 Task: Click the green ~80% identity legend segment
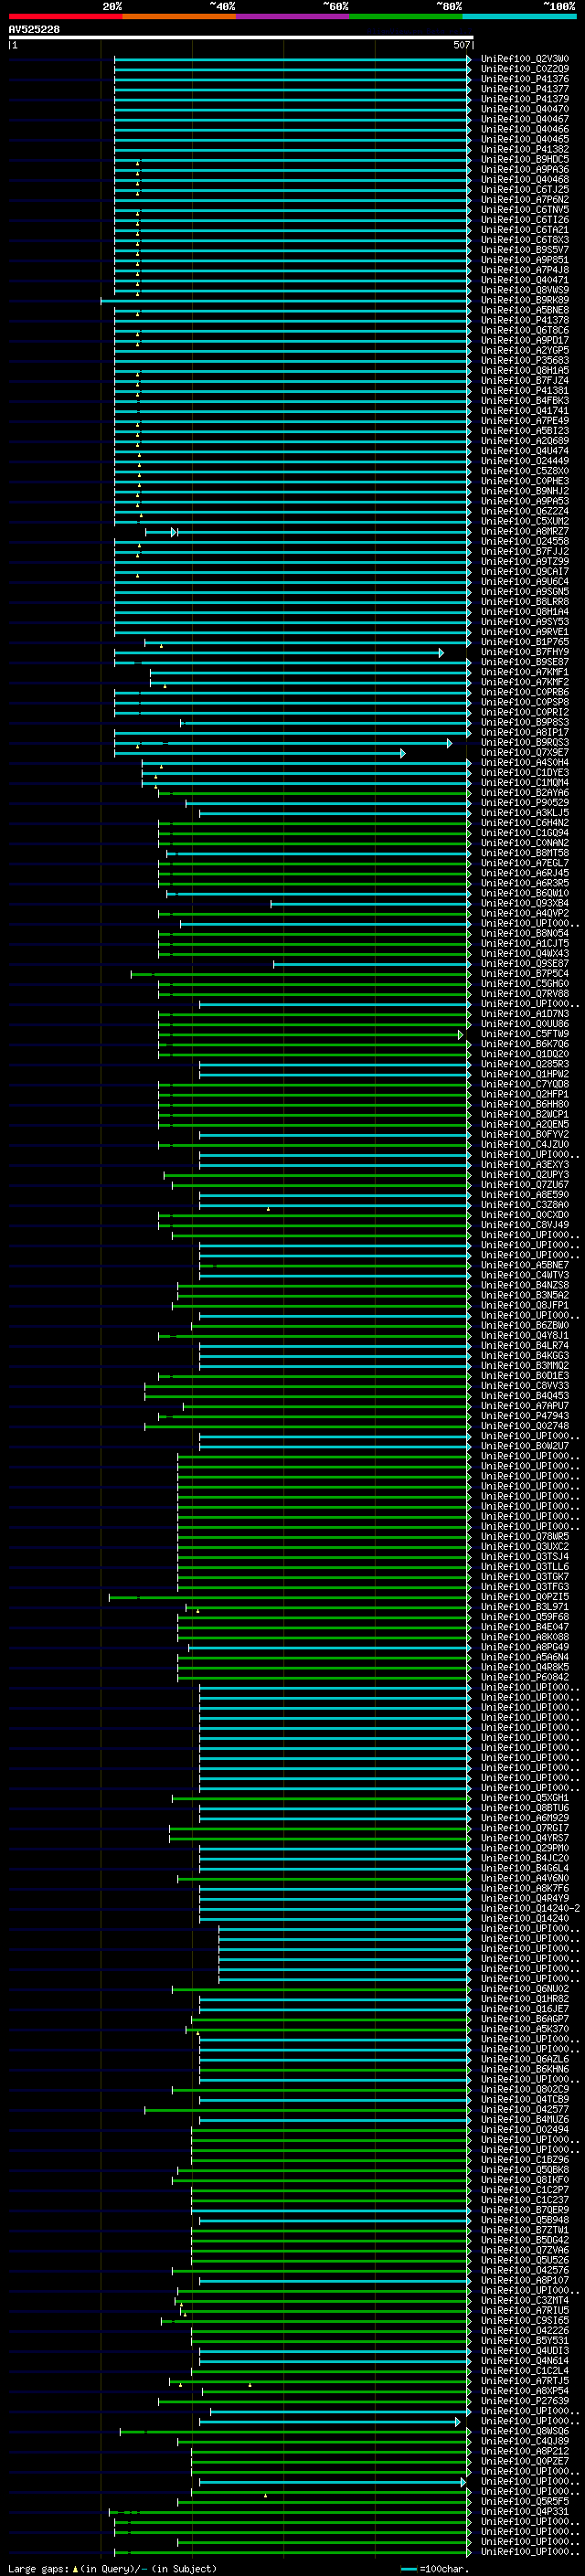[406, 16]
